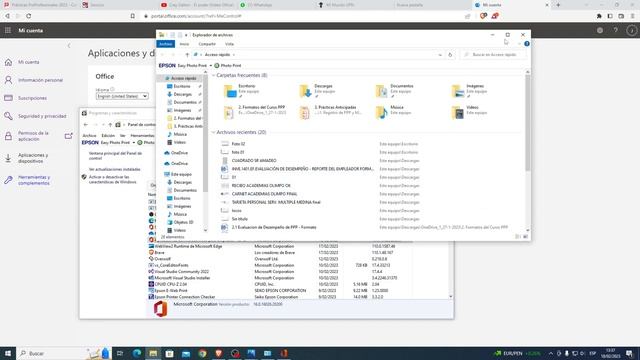Image resolution: width=640 pixels, height=360 pixels.
Task: Go to Permisos de la aplicación
Action: (33, 136)
